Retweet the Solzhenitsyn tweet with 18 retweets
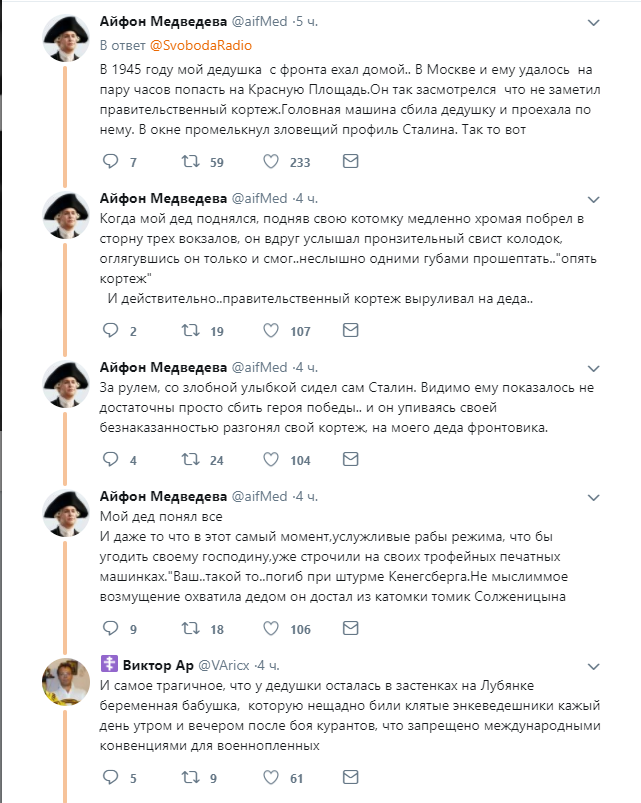 [x=191, y=628]
